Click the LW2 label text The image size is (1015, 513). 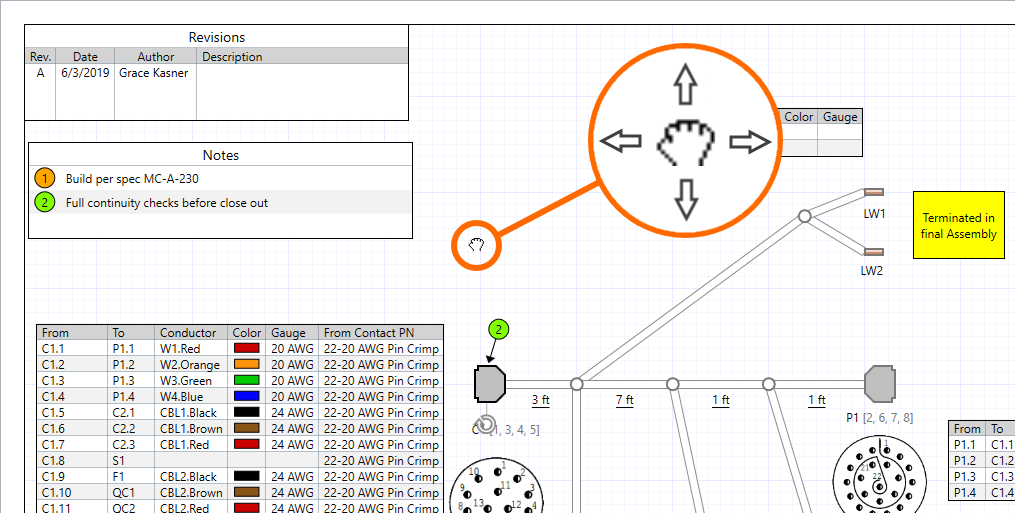[871, 271]
